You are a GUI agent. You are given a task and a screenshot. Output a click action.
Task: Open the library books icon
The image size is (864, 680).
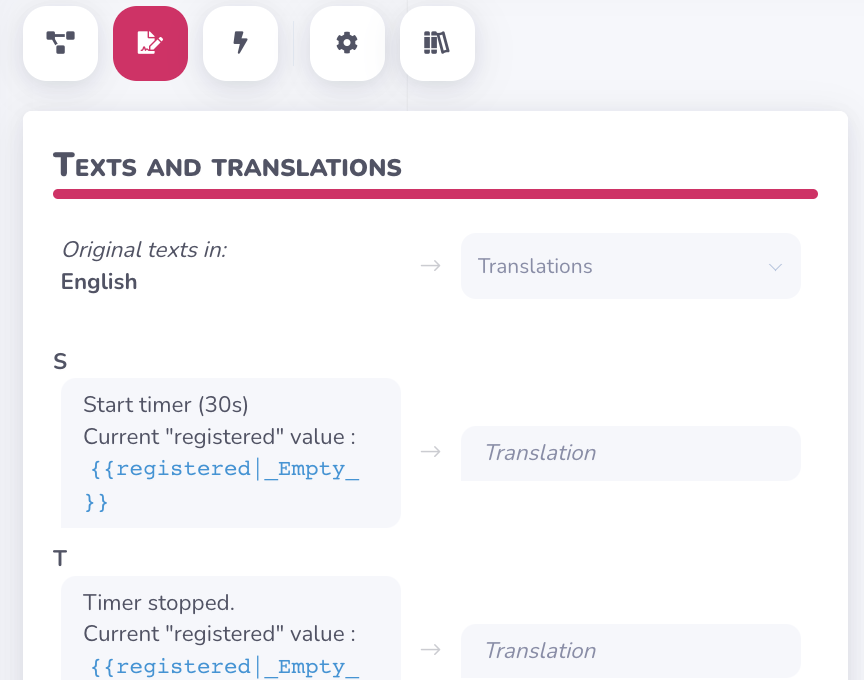[x=437, y=43]
